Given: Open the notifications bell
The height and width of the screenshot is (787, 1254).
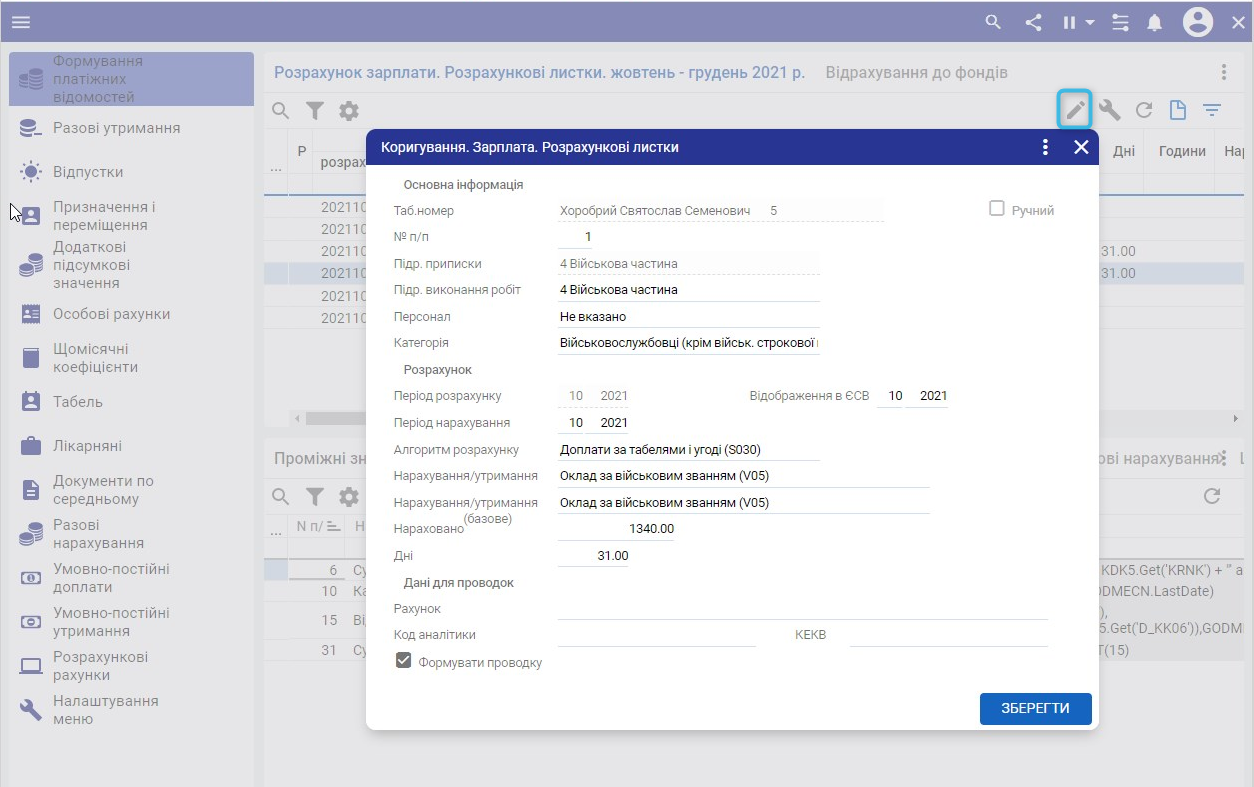Looking at the screenshot, I should tap(1155, 22).
